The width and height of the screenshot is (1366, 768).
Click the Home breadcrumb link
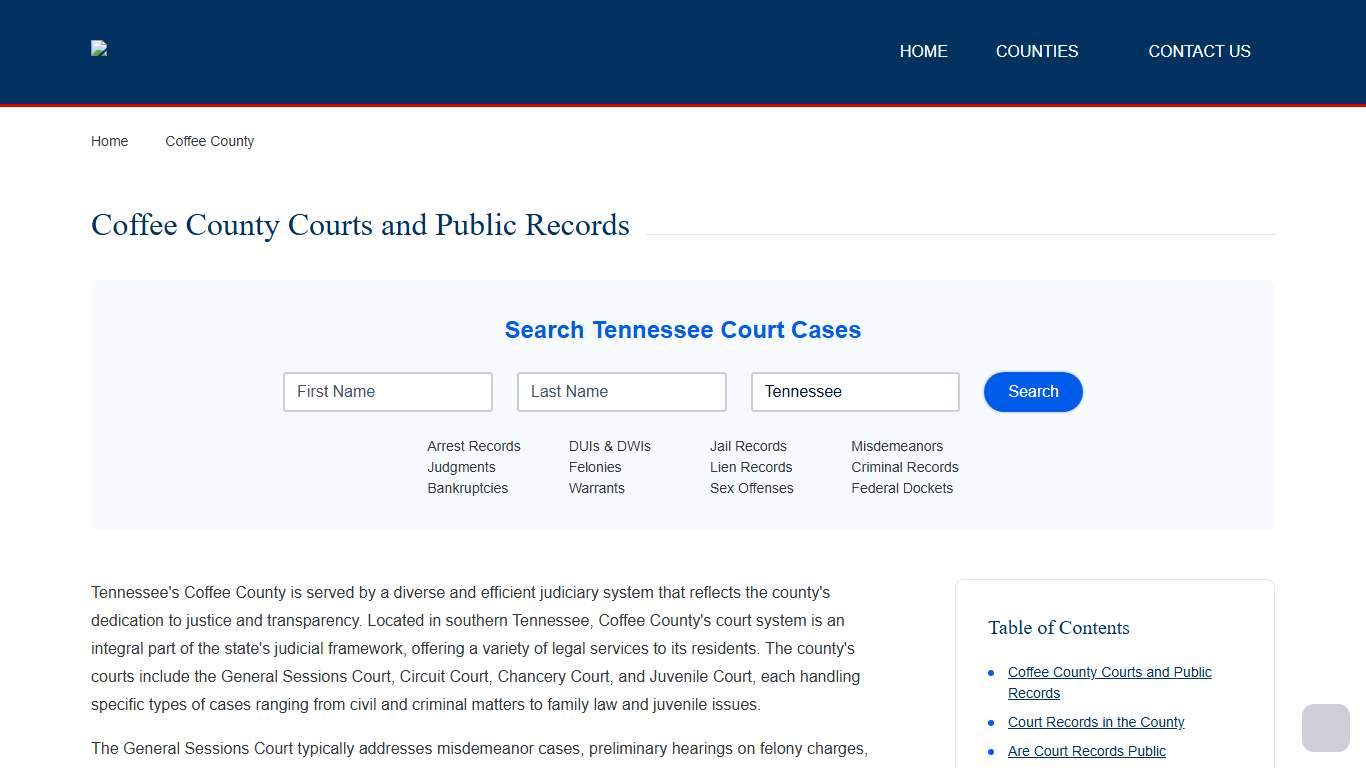pyautogui.click(x=109, y=141)
